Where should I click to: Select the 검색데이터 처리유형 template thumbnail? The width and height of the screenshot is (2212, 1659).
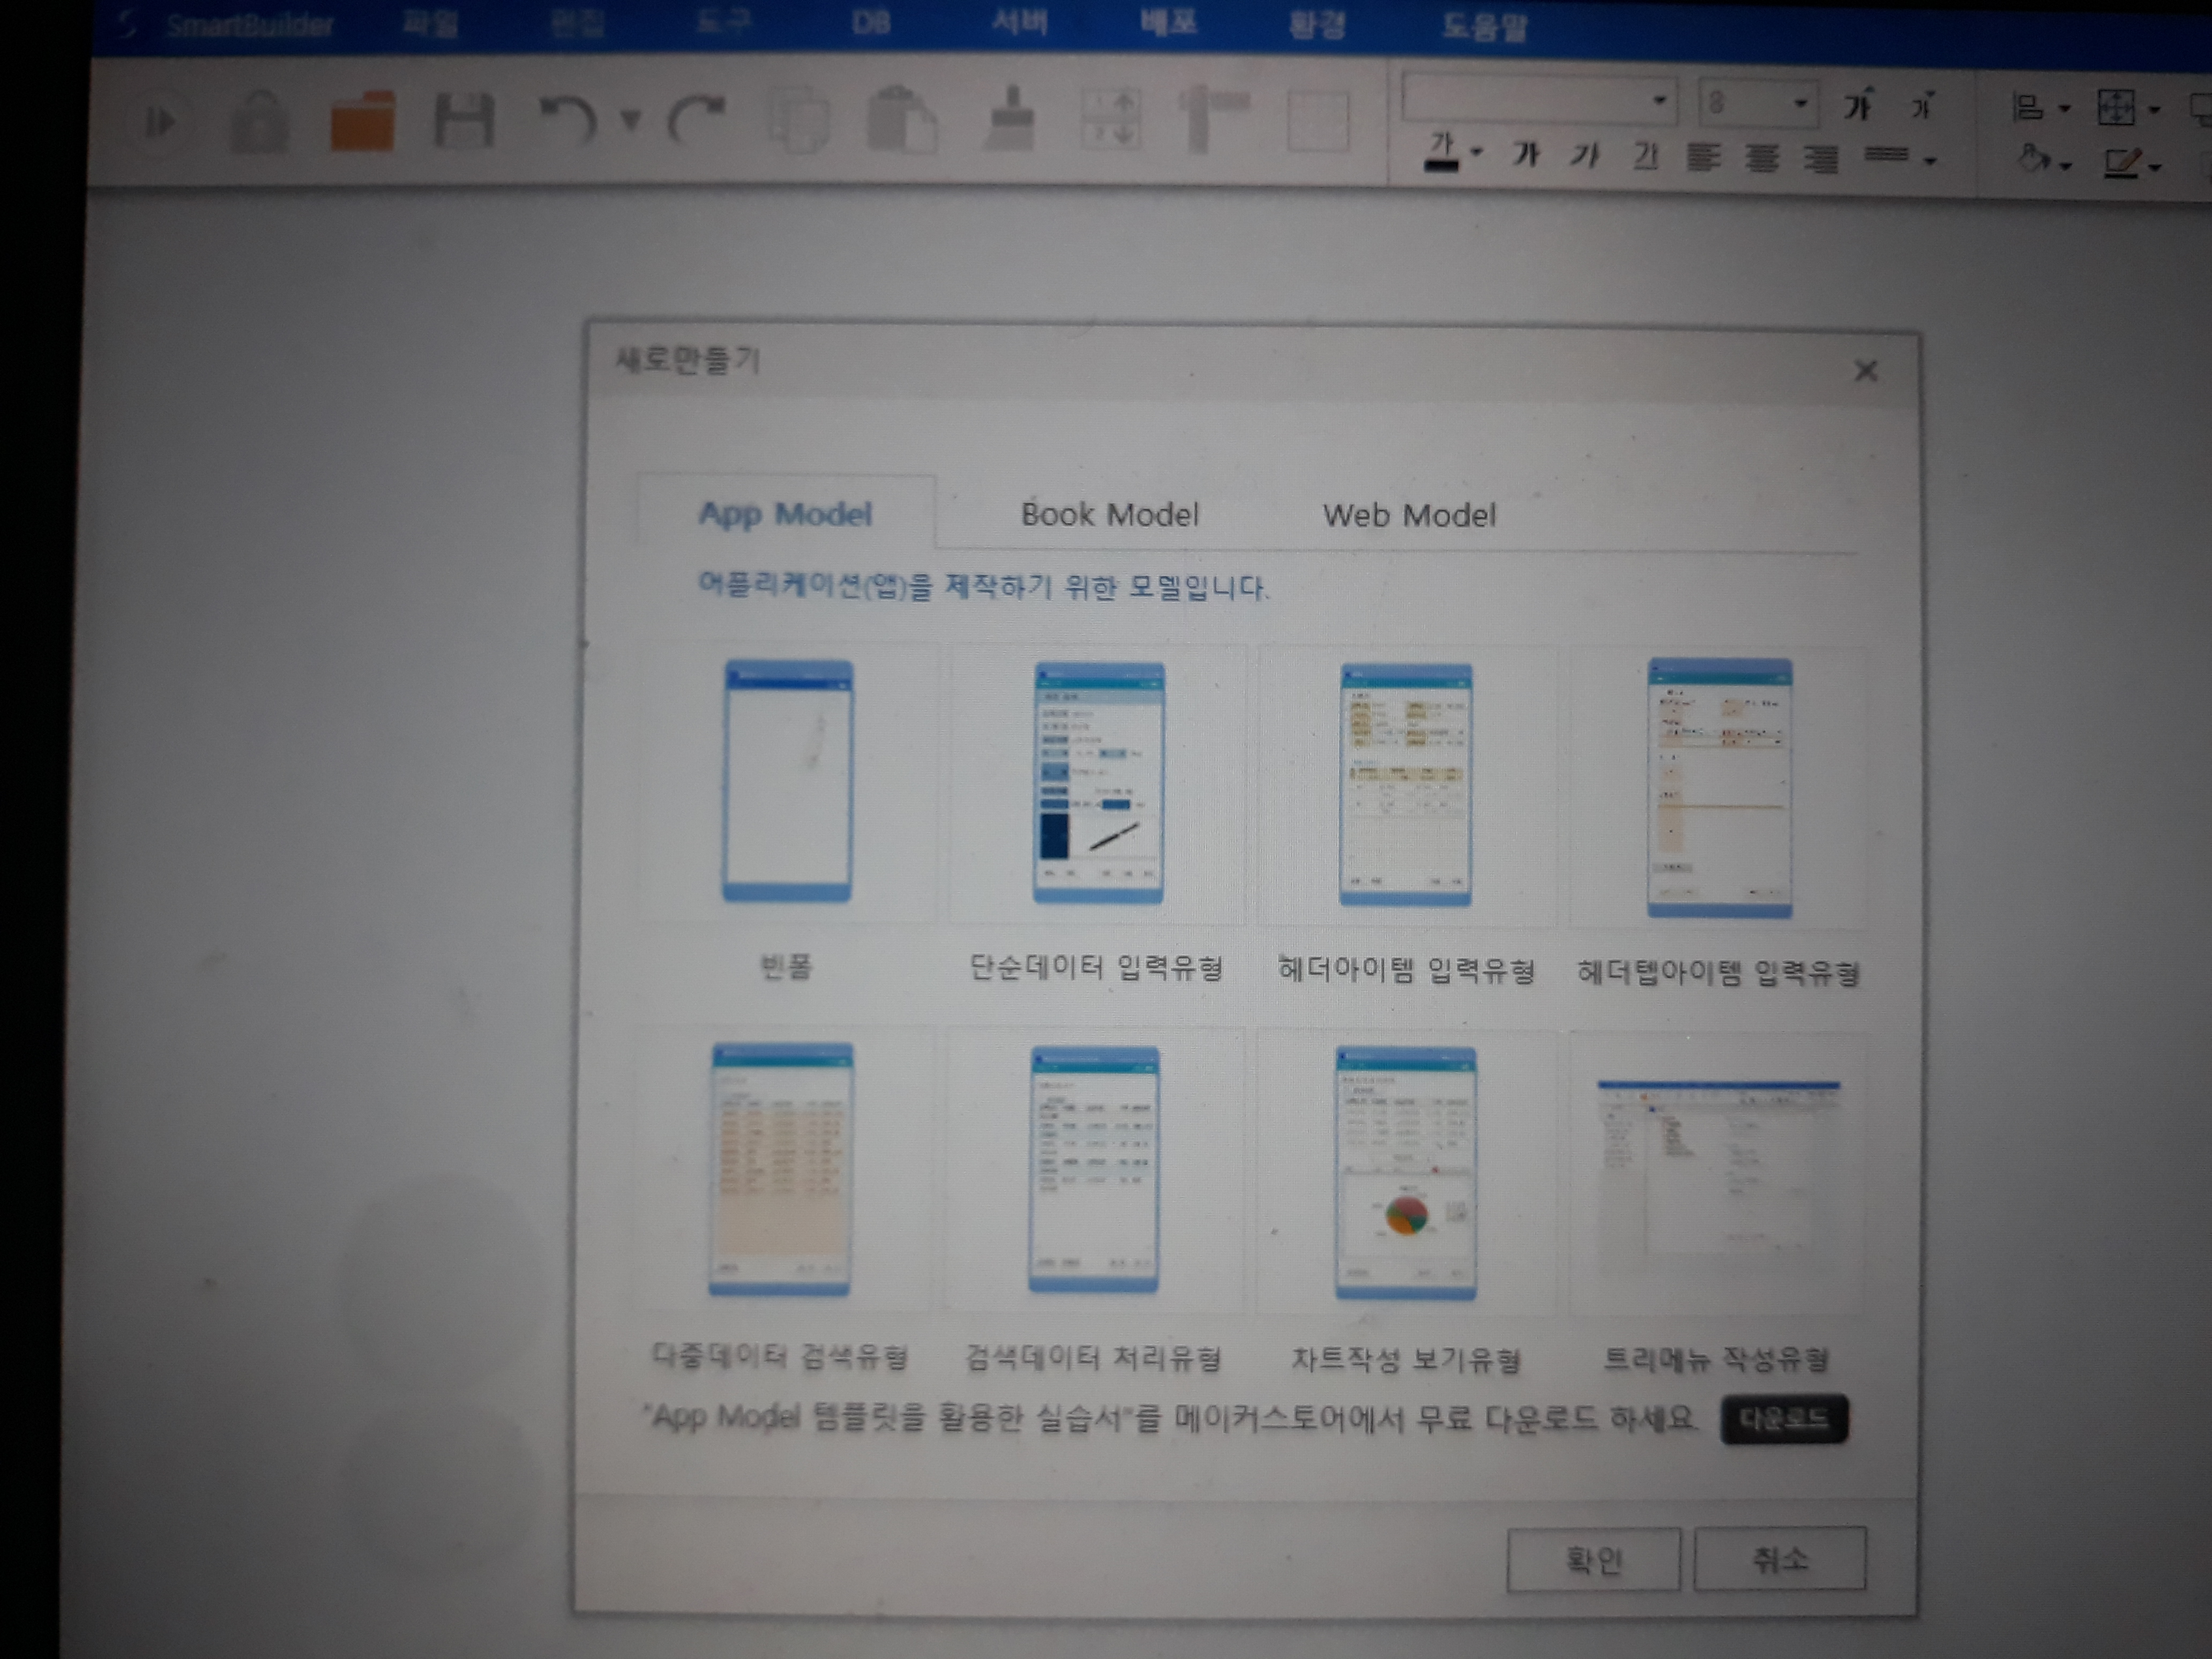coord(1094,1169)
